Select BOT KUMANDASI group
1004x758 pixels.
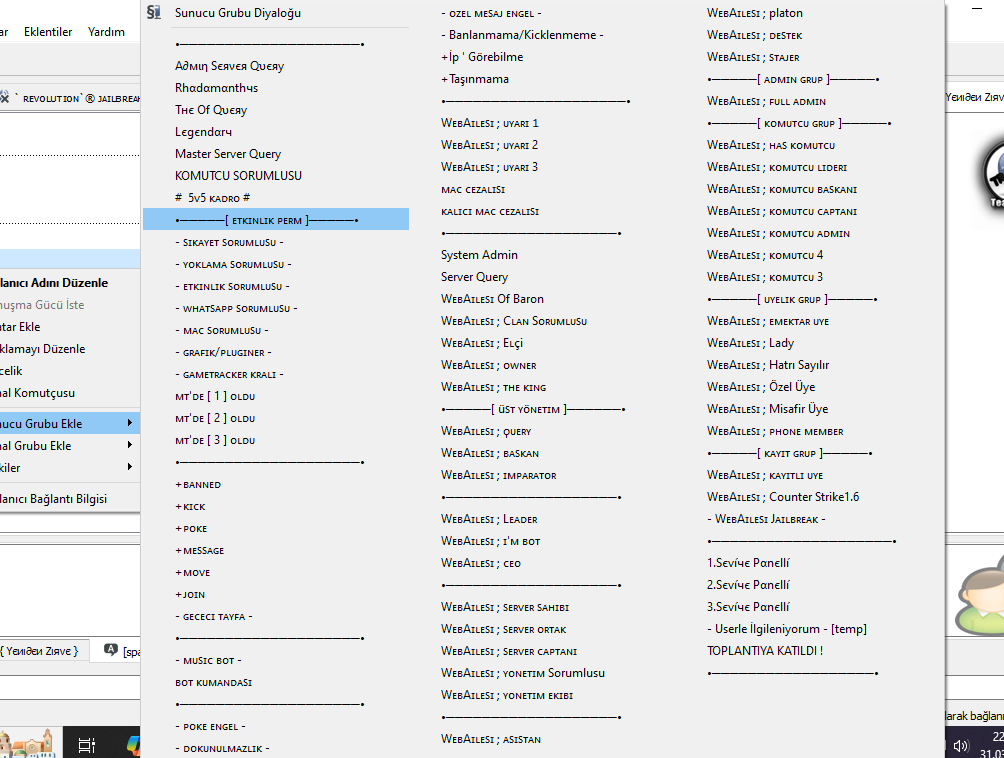coord(213,683)
